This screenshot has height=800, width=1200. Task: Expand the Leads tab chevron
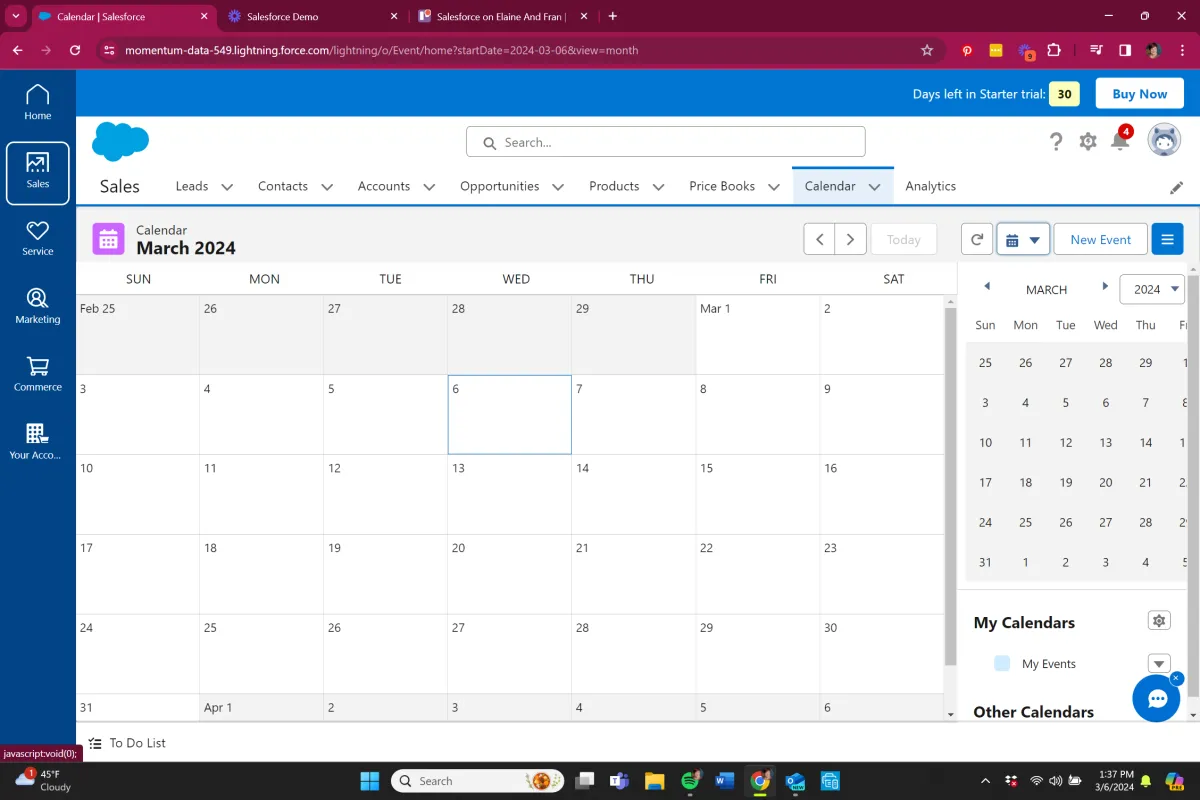click(x=227, y=187)
